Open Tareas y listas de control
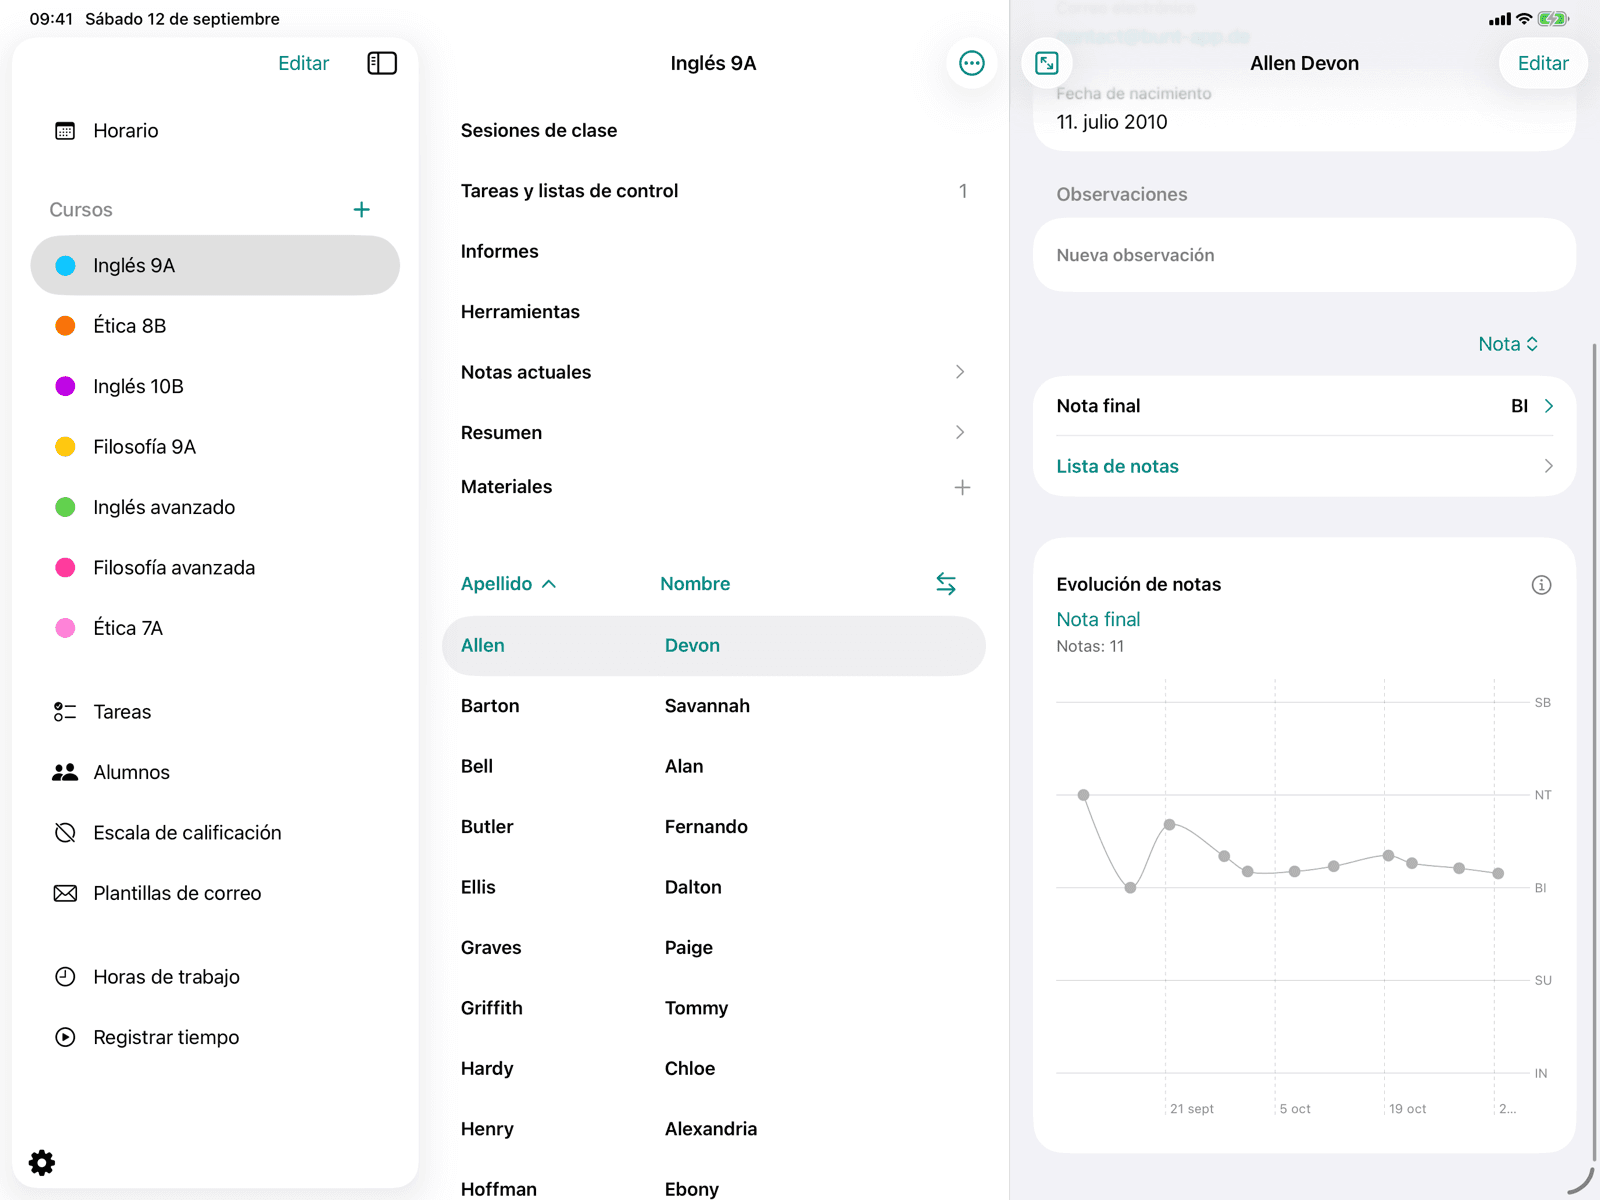This screenshot has height=1200, width=1600. coord(713,191)
